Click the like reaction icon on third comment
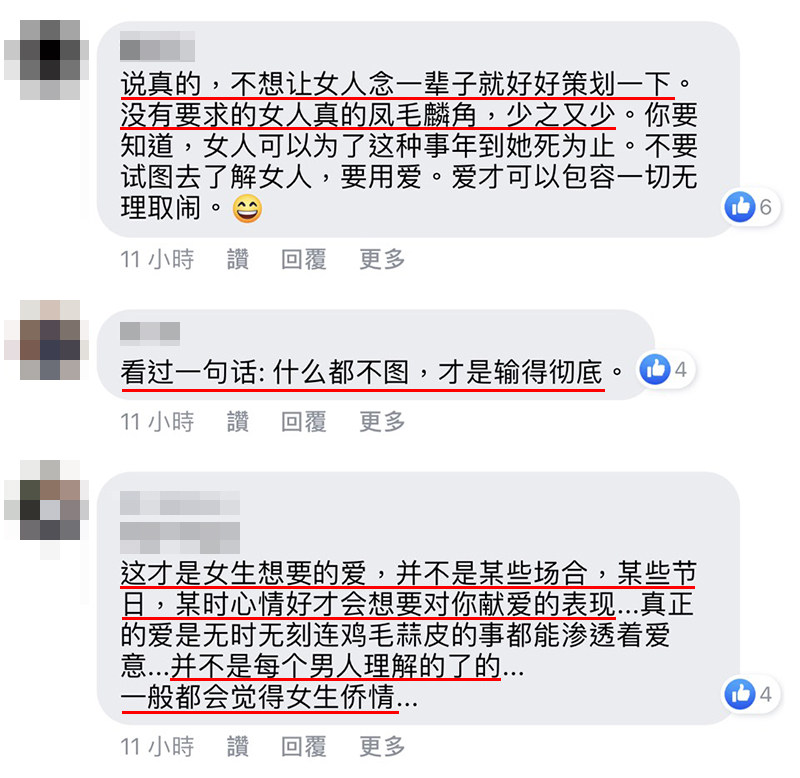The height and width of the screenshot is (778, 800). 740,694
